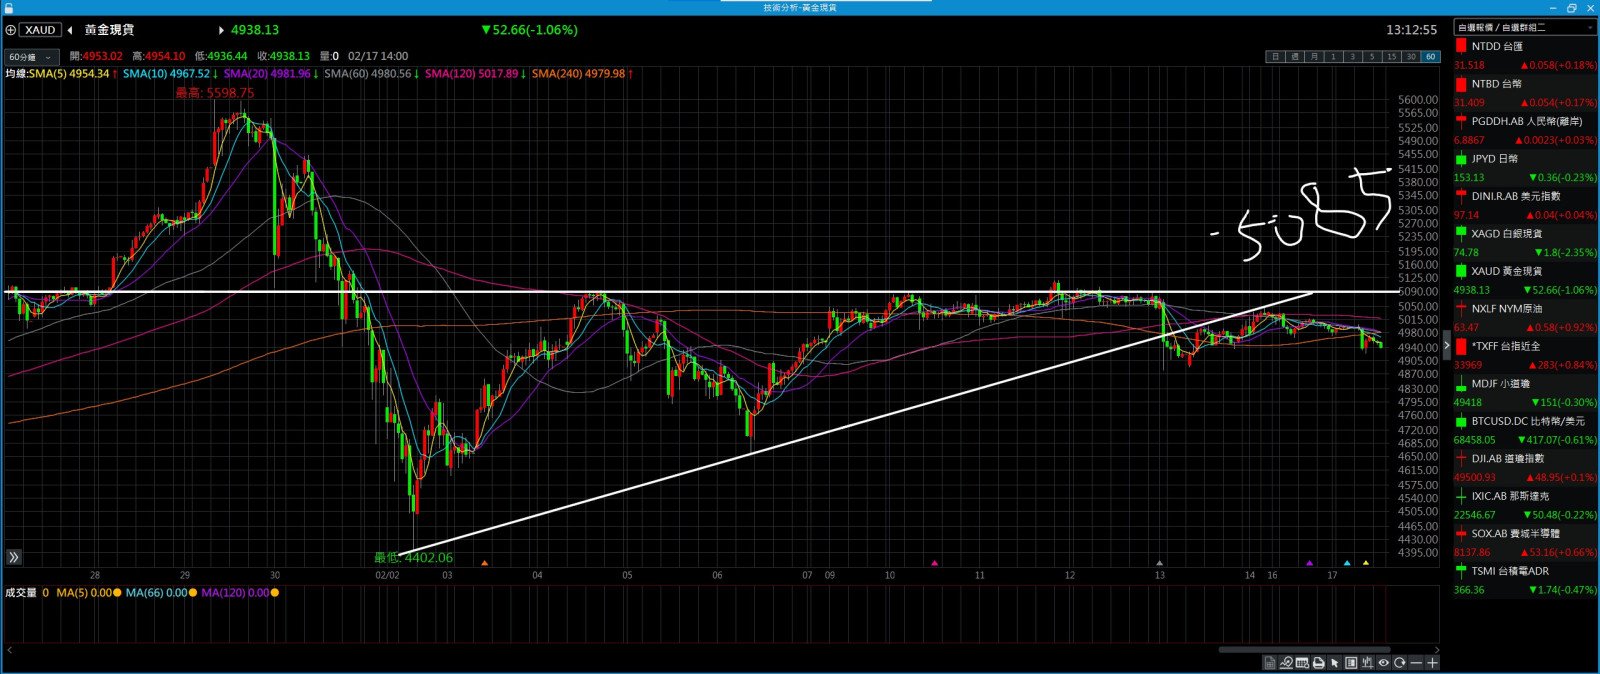Expand the left panel with double-chevron button
Screen dimensions: 1600x674
[x=14, y=557]
